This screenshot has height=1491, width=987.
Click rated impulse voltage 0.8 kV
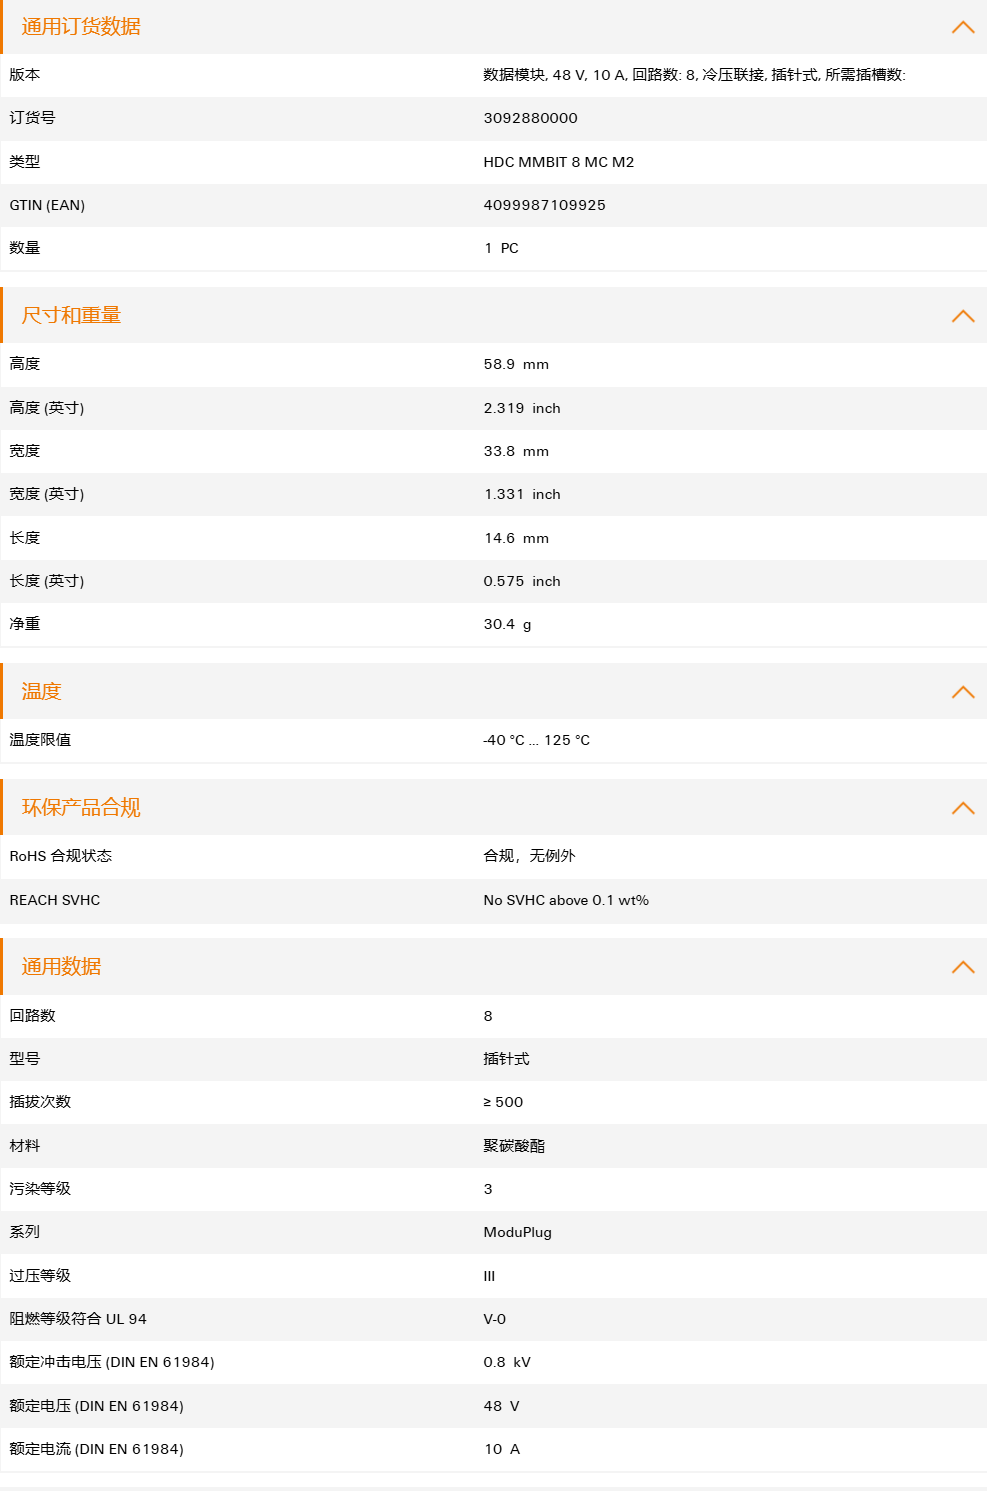point(507,1362)
